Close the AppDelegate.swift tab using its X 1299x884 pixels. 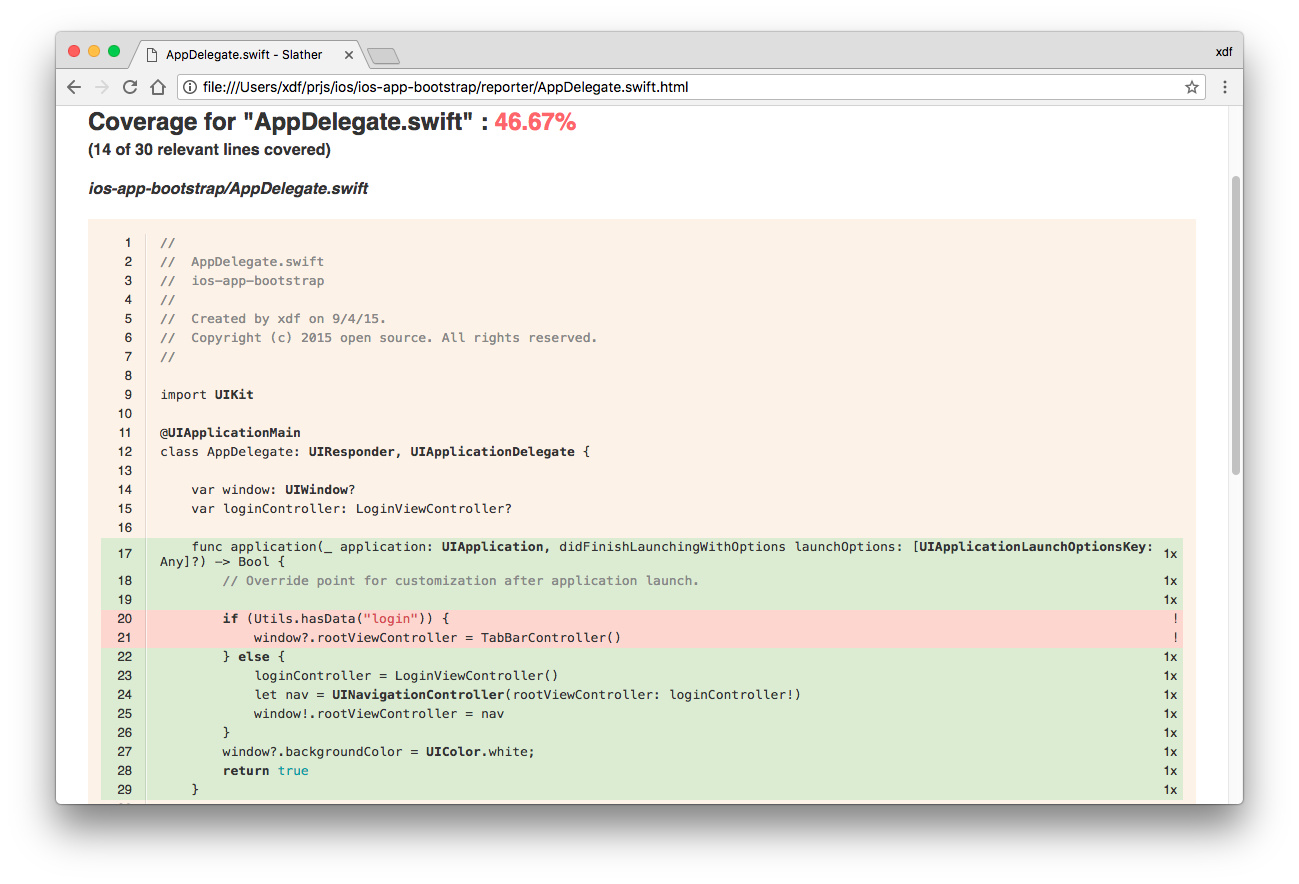pyautogui.click(x=348, y=55)
